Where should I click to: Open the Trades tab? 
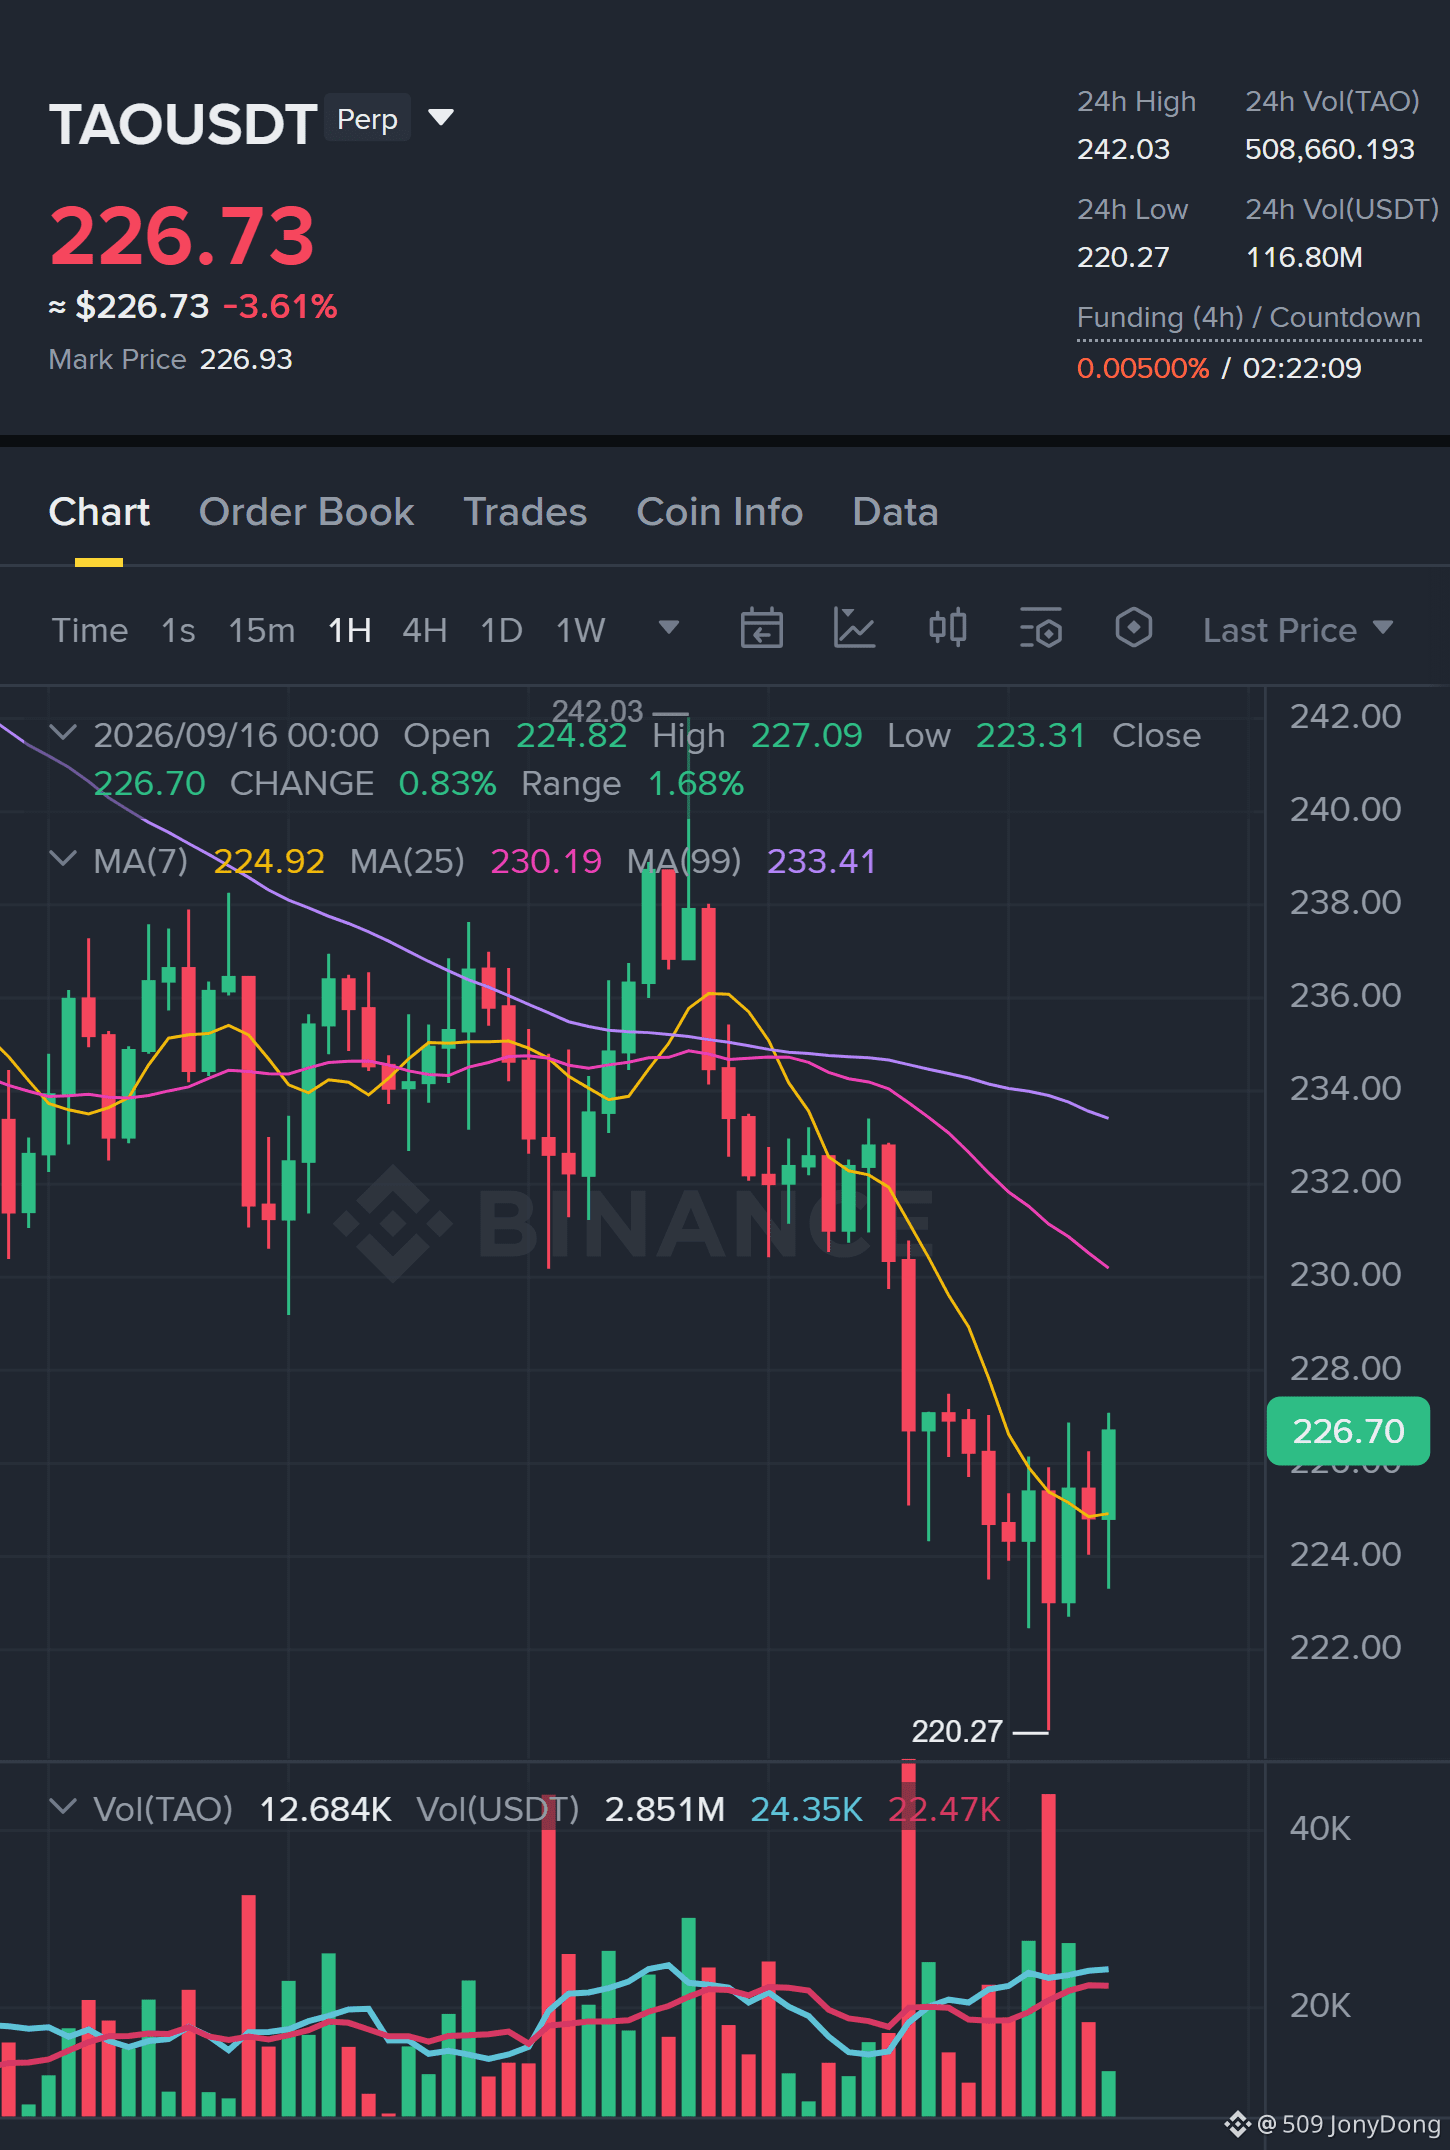pyautogui.click(x=525, y=512)
